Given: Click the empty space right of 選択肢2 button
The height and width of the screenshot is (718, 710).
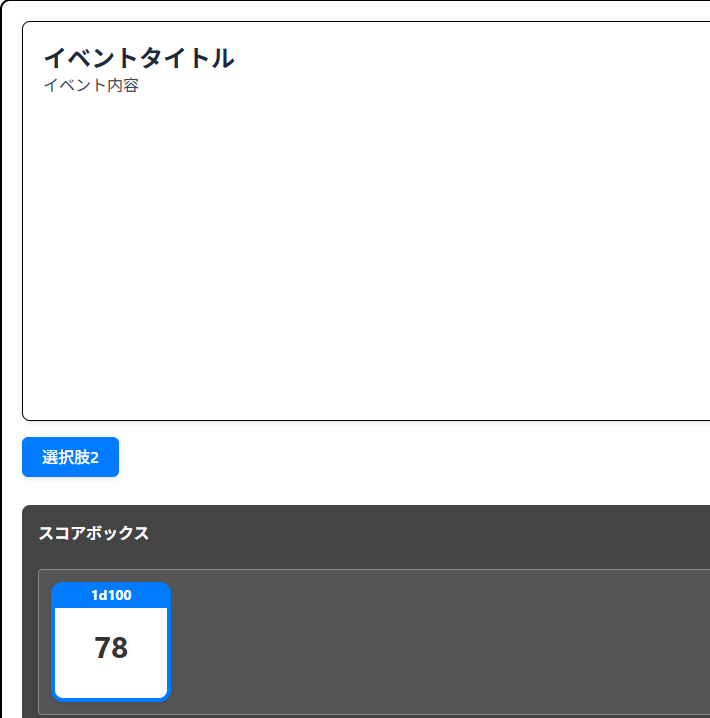Looking at the screenshot, I should click(x=400, y=457).
